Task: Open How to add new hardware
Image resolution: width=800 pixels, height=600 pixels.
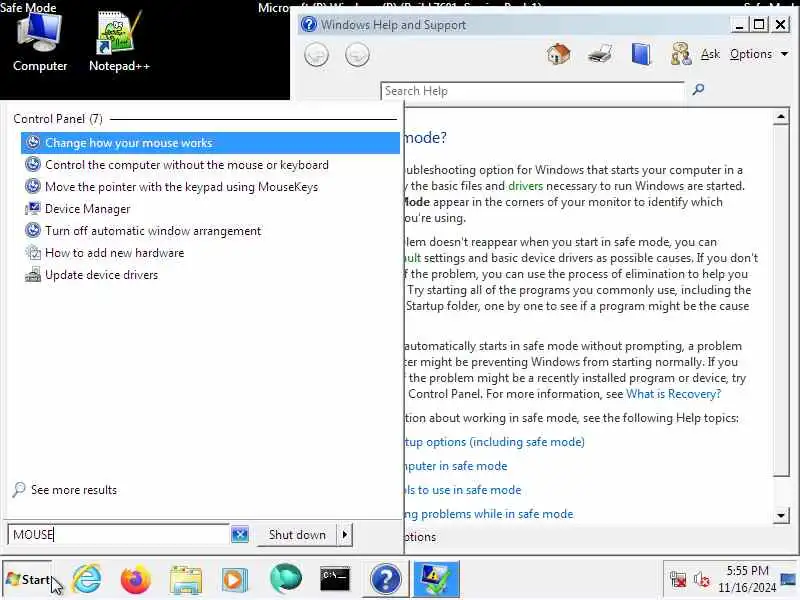Action: point(210,253)
